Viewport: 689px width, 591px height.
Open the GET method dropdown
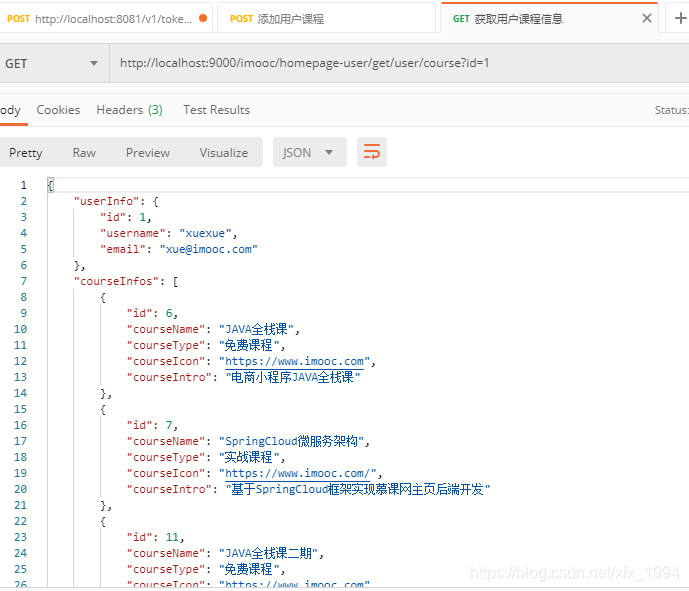52,63
